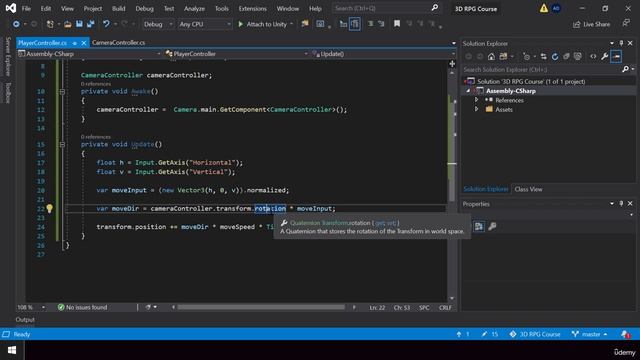Open the Windows Start menu

(12, 350)
